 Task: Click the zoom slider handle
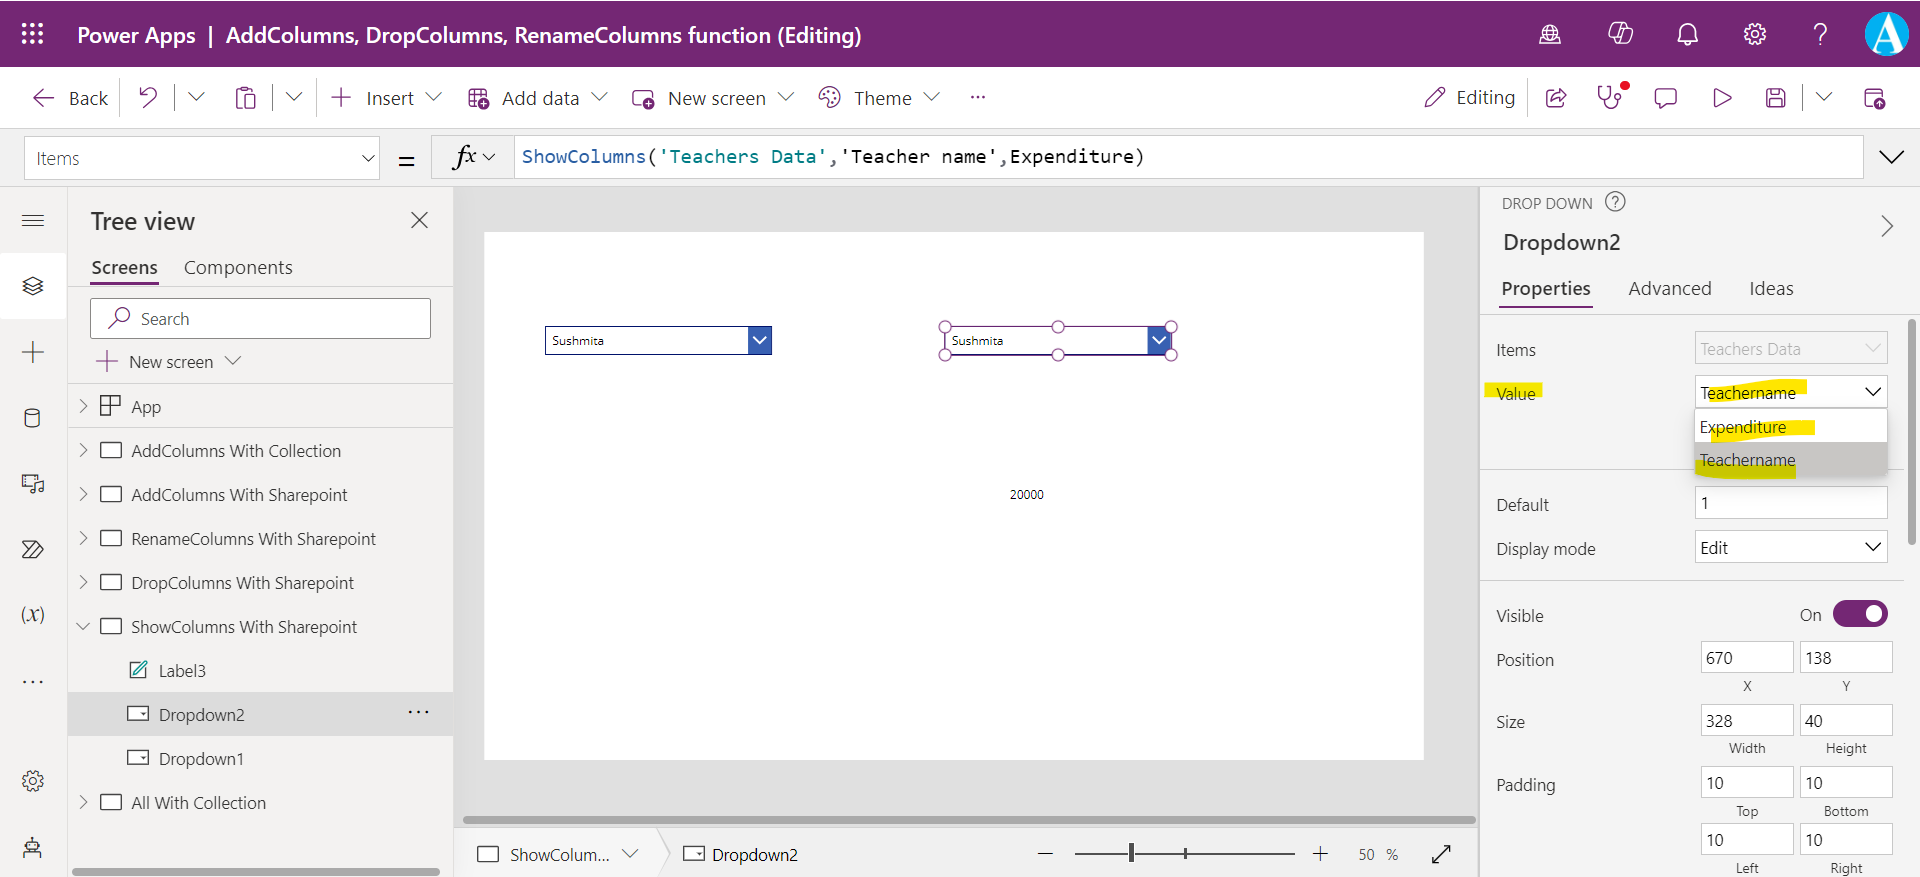1131,853
